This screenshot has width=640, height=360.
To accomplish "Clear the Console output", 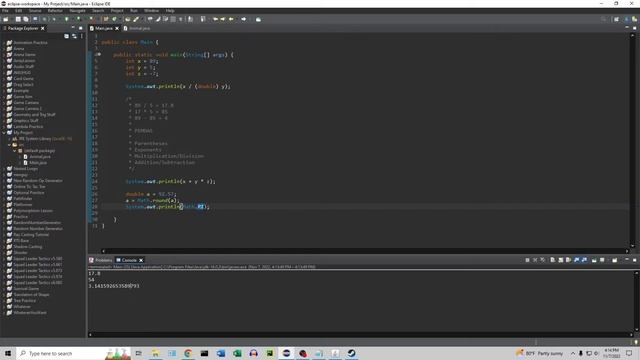I will pyautogui.click(x=553, y=260).
